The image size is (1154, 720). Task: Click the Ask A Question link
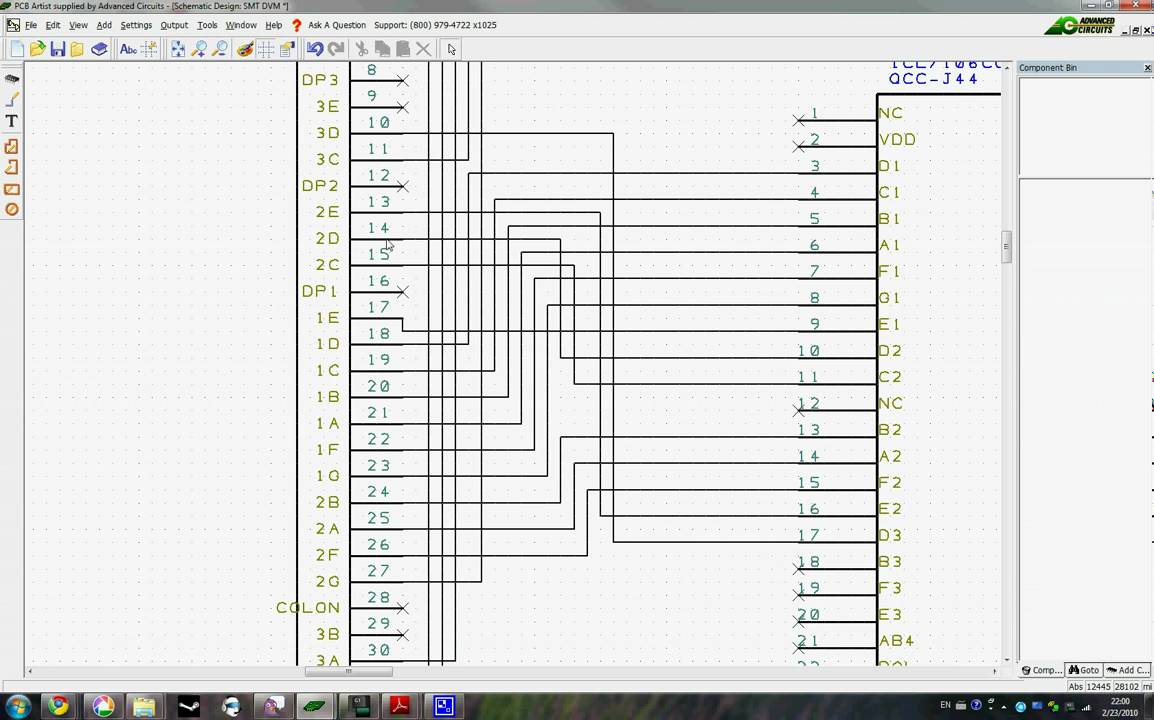pos(336,25)
